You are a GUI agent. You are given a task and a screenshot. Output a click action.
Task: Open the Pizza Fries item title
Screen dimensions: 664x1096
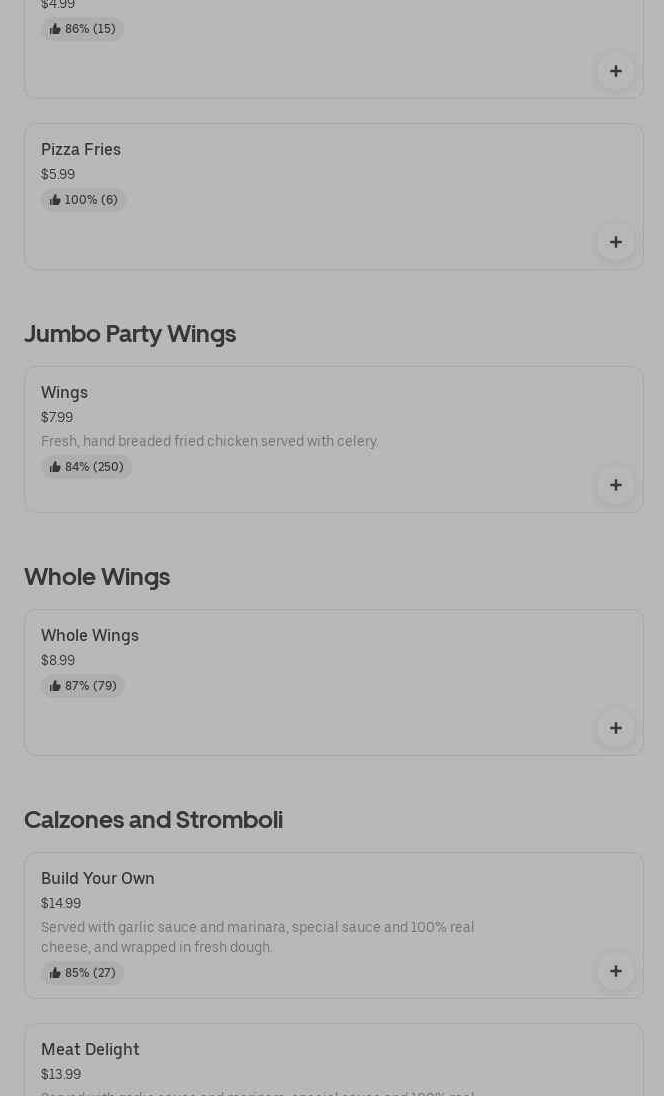(81, 150)
